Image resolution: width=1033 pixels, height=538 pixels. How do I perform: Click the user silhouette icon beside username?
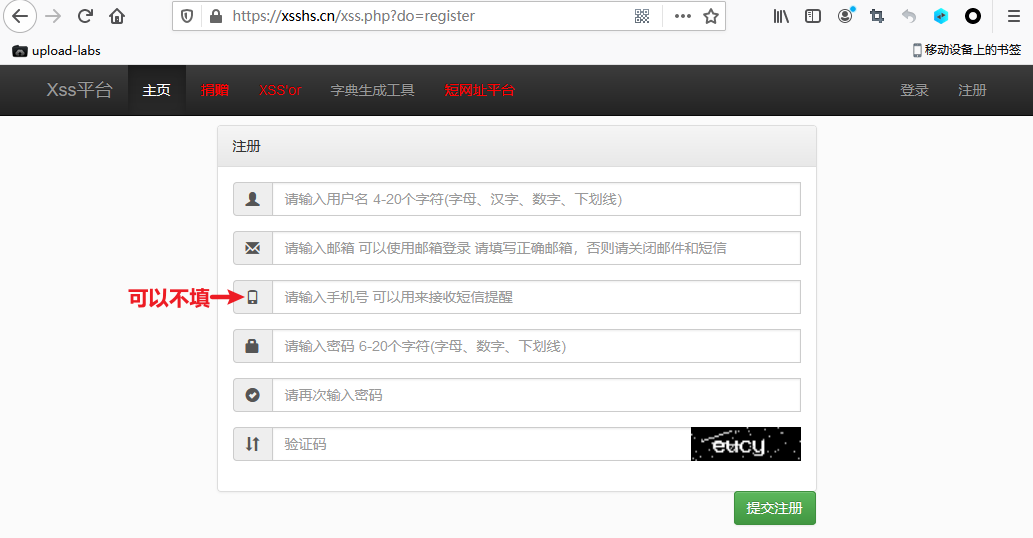coord(252,199)
